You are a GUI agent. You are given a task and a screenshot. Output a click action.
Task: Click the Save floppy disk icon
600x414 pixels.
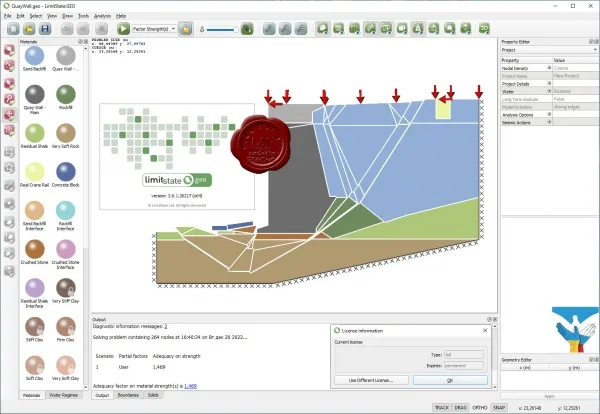tap(45, 29)
